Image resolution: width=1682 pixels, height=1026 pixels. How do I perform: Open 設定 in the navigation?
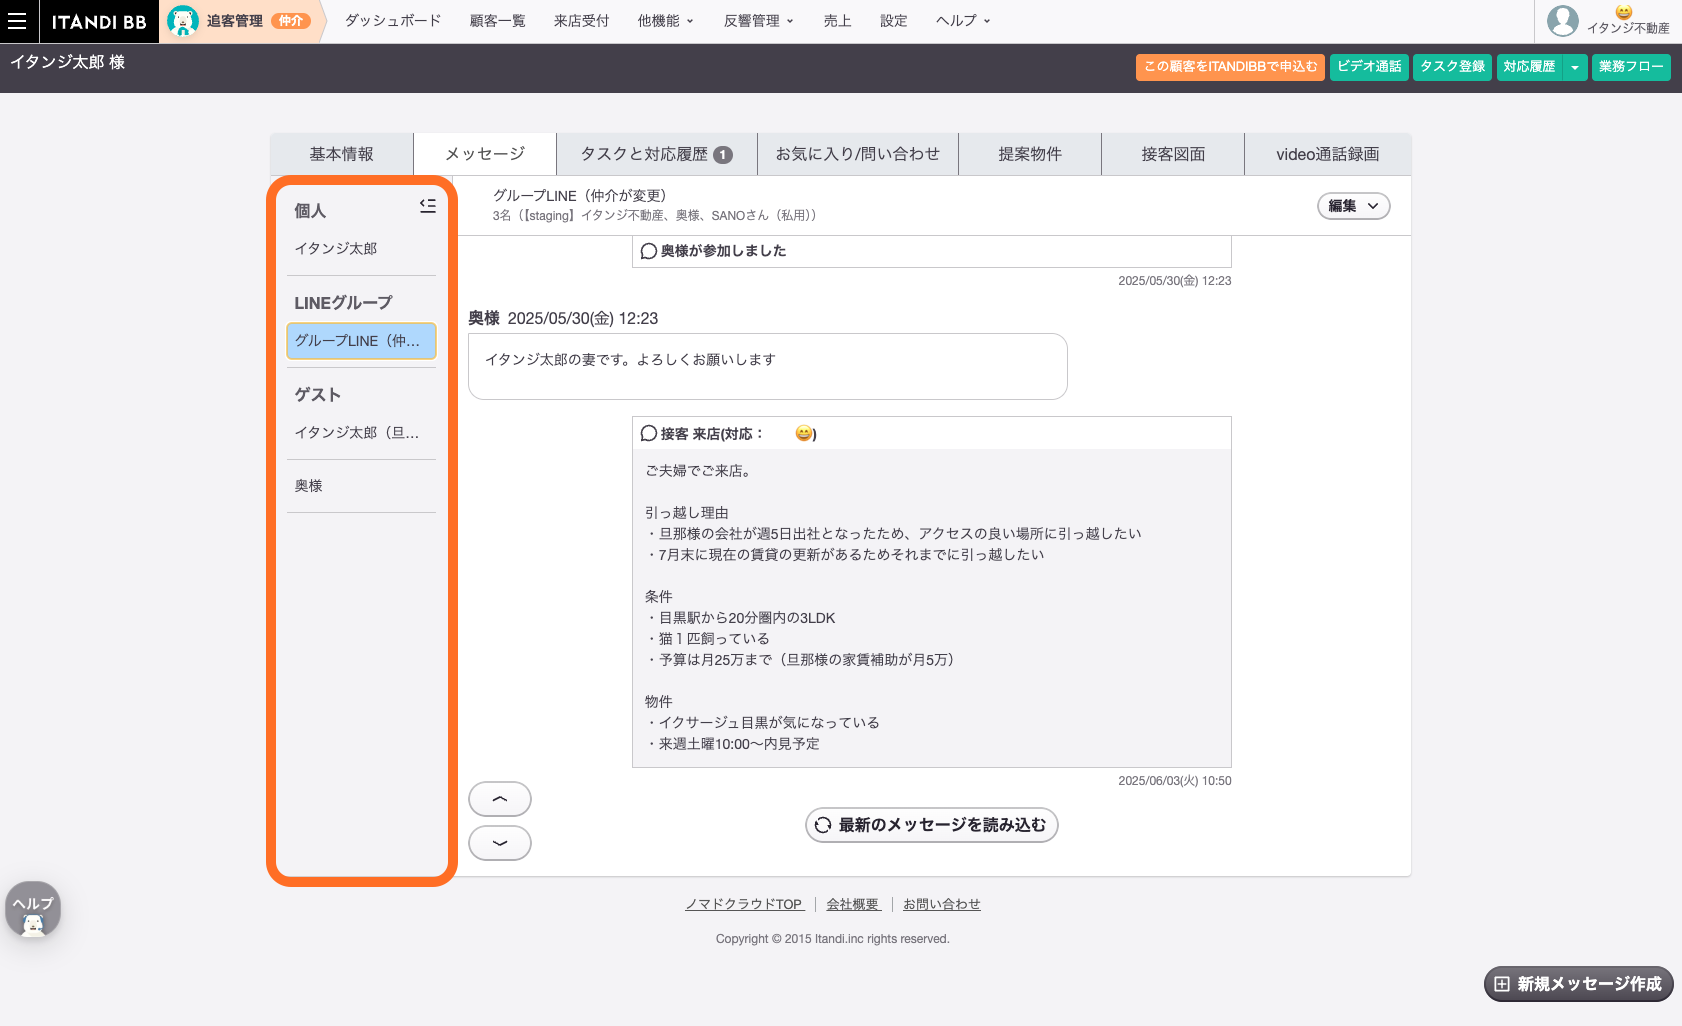pos(894,21)
